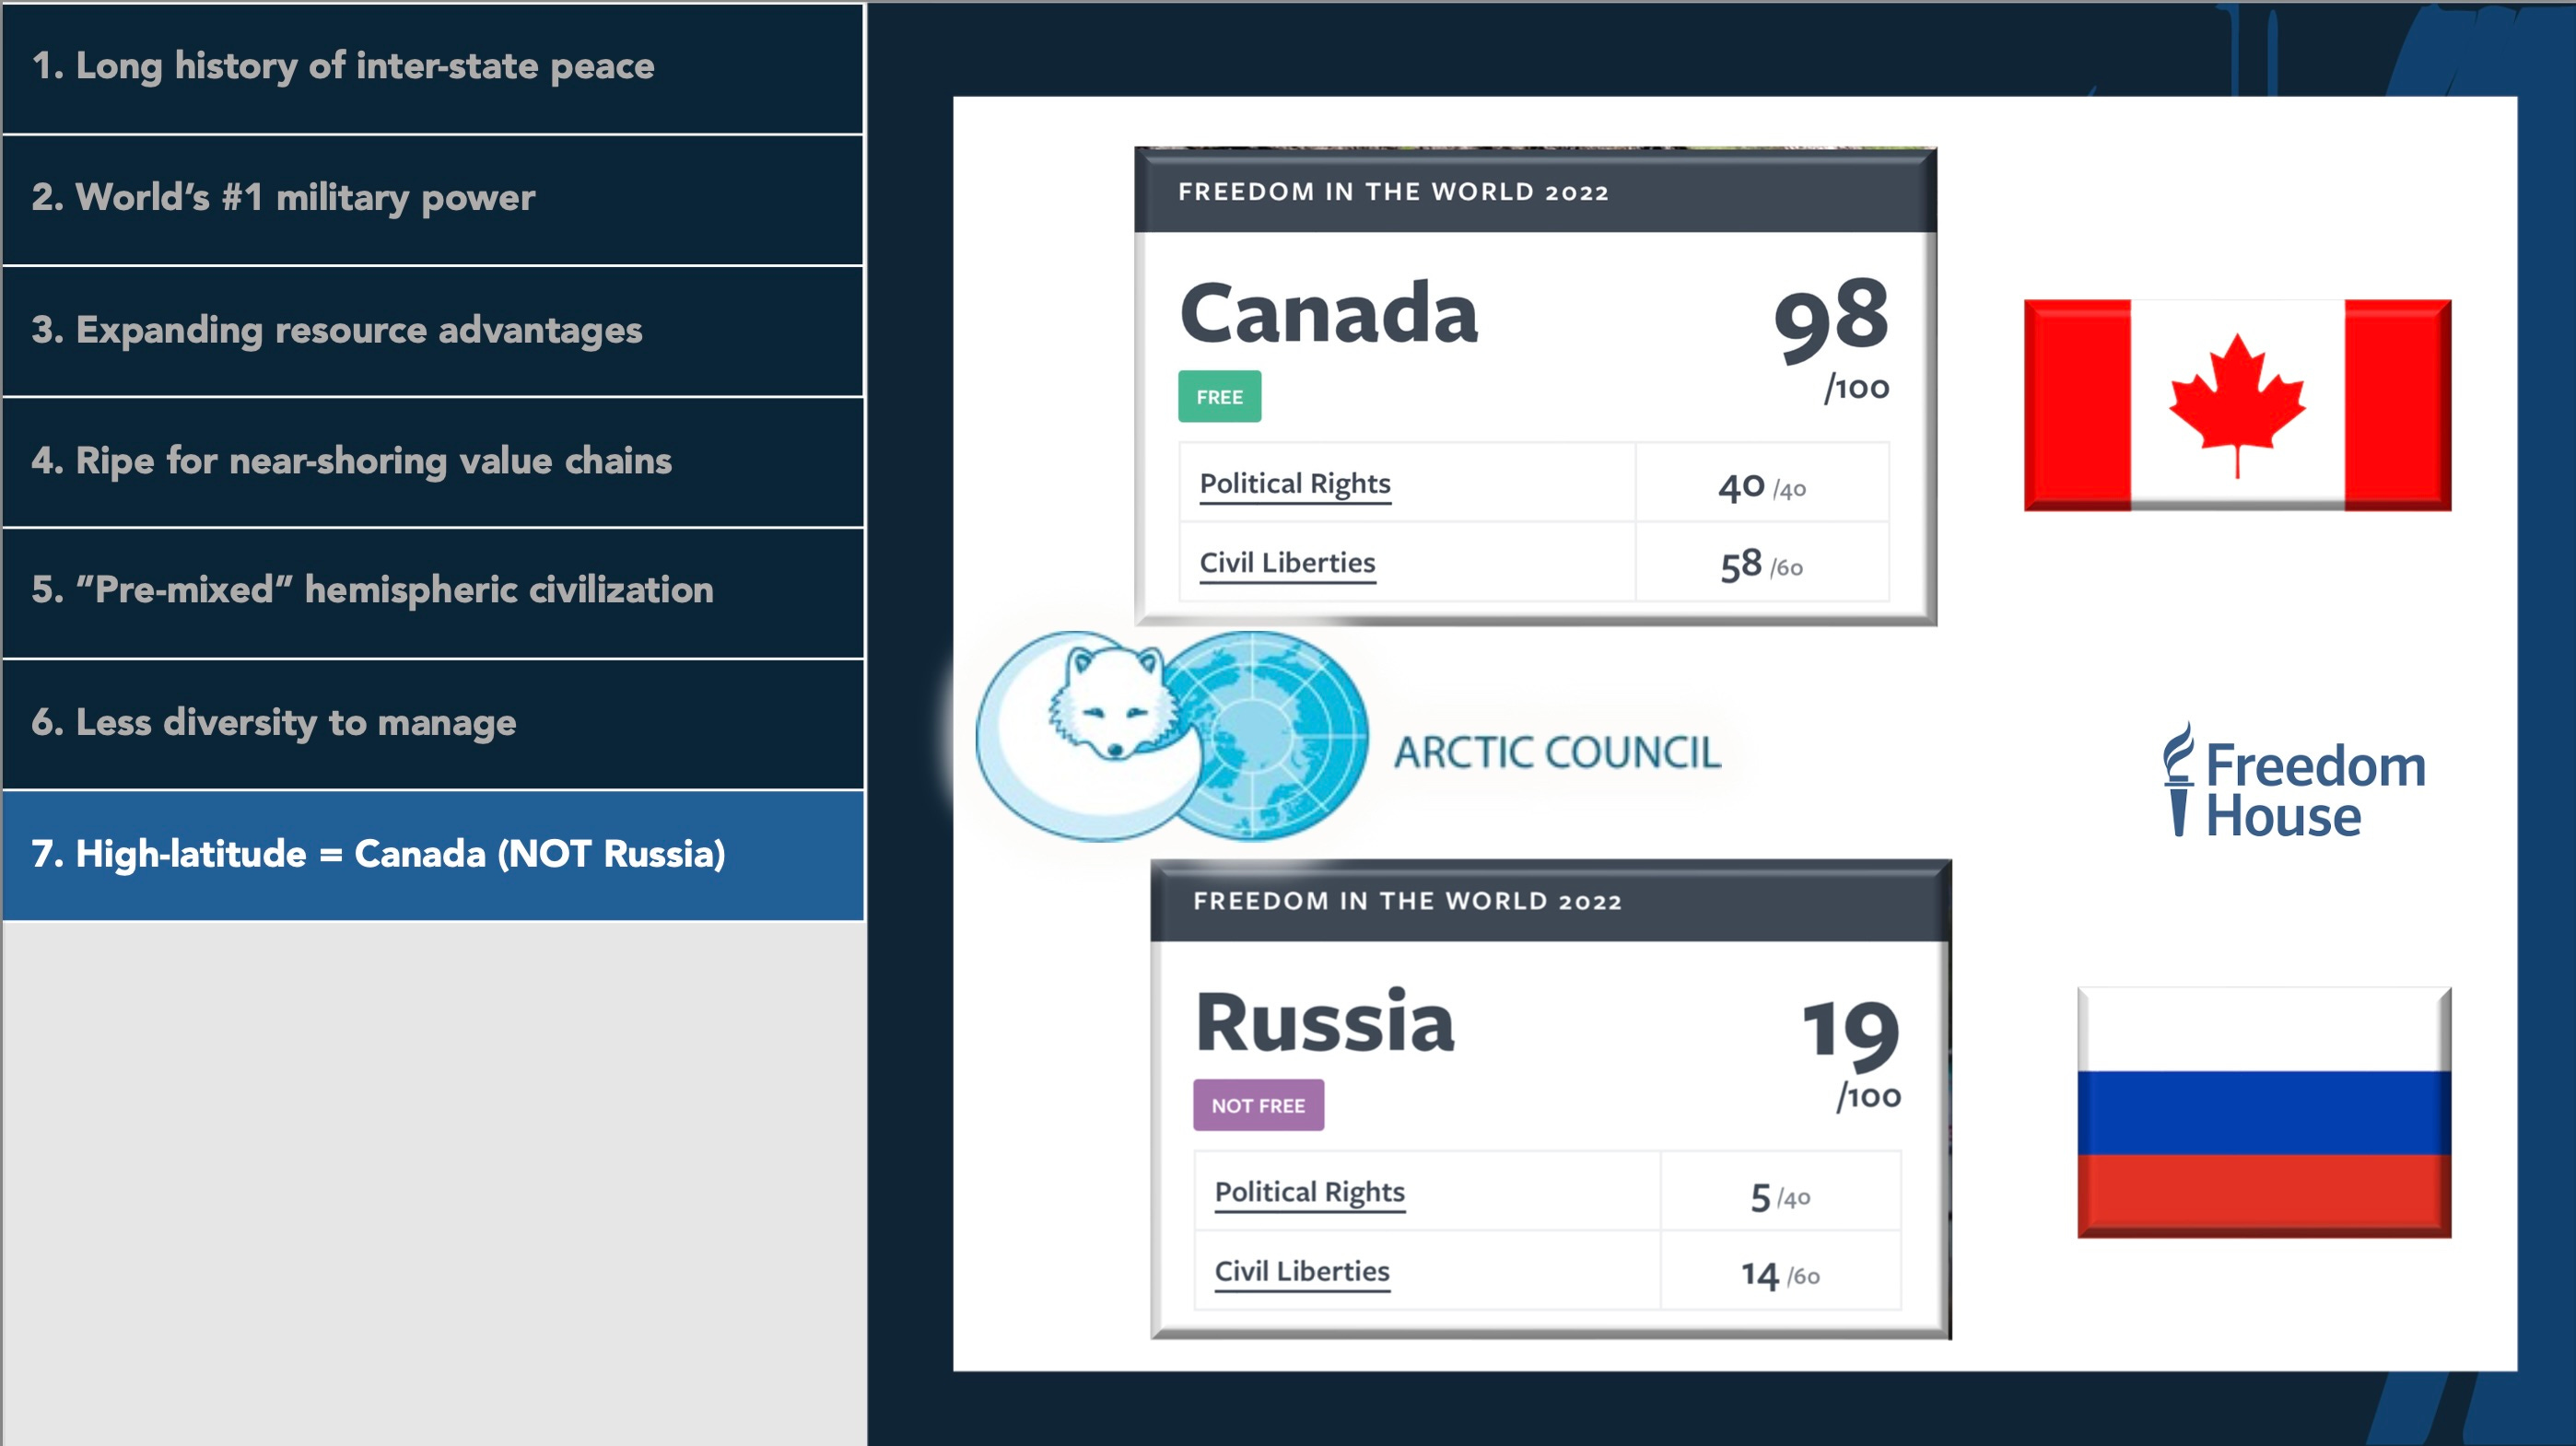Click the Russian flag image
Image resolution: width=2576 pixels, height=1446 pixels.
pyautogui.click(x=2264, y=1112)
